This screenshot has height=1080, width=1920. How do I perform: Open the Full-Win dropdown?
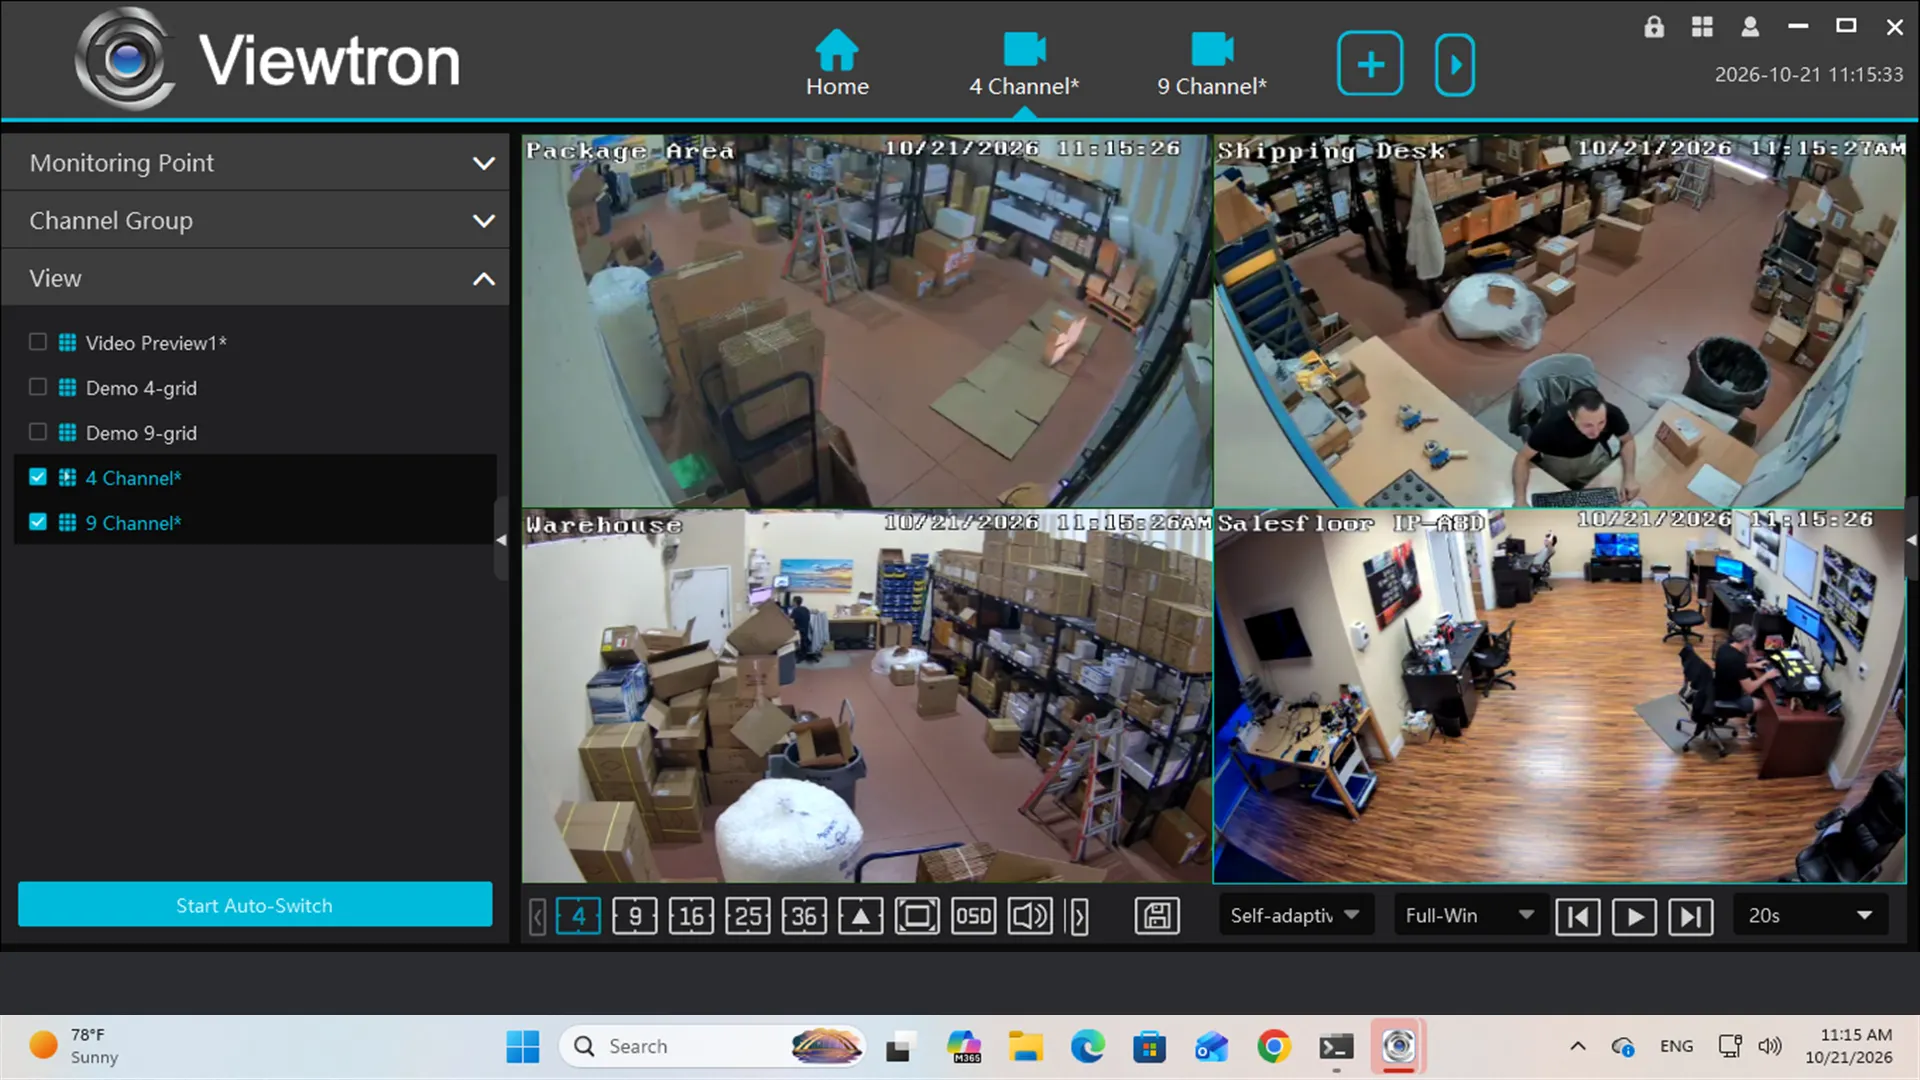tap(1470, 915)
